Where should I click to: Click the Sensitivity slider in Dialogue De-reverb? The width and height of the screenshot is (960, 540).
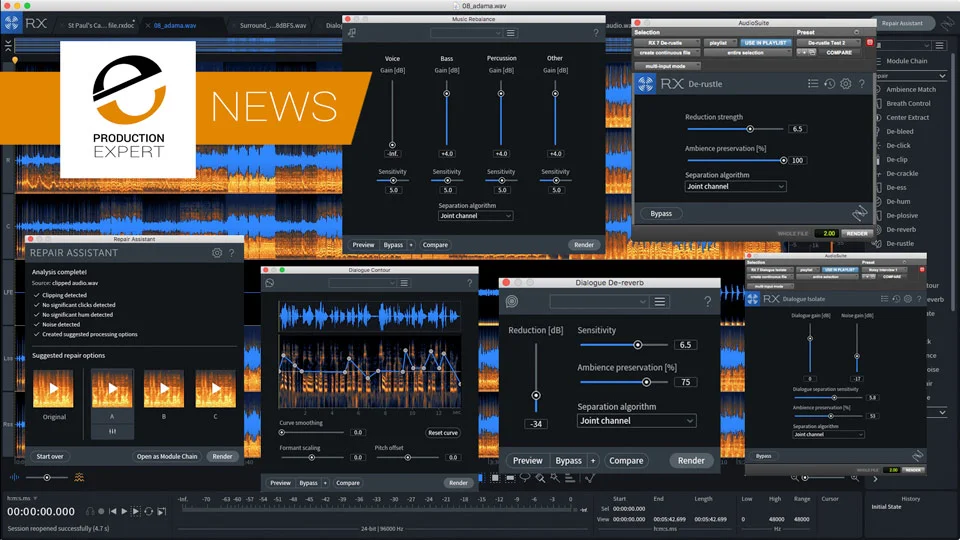[x=624, y=345]
